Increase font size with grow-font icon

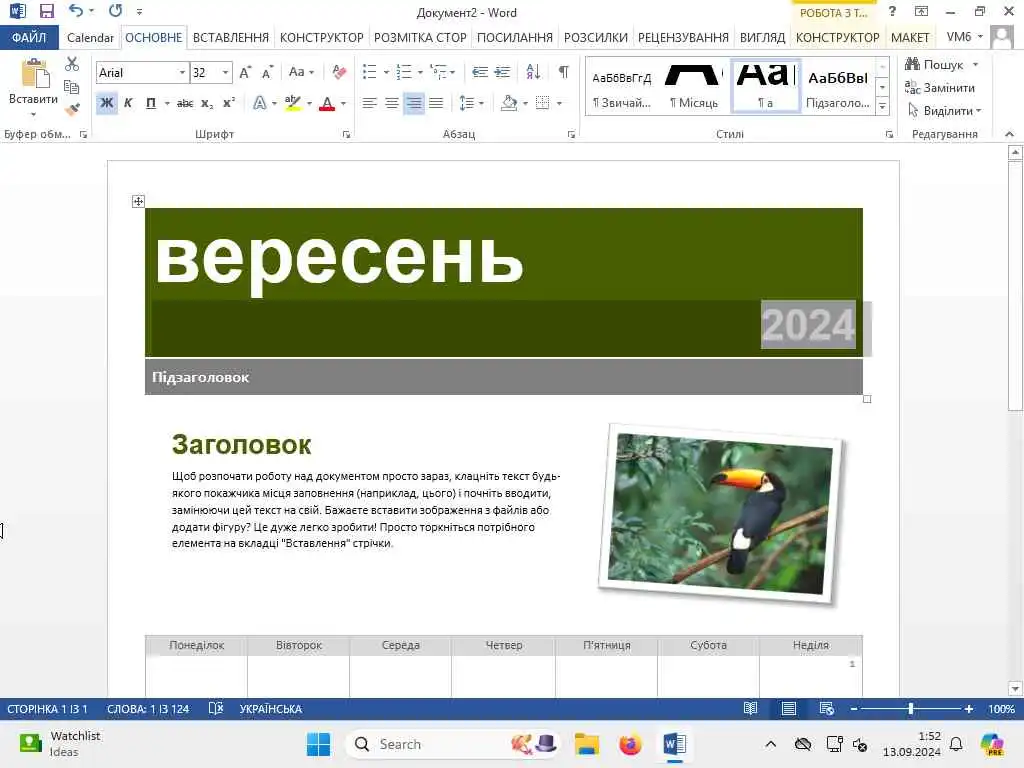(245, 72)
